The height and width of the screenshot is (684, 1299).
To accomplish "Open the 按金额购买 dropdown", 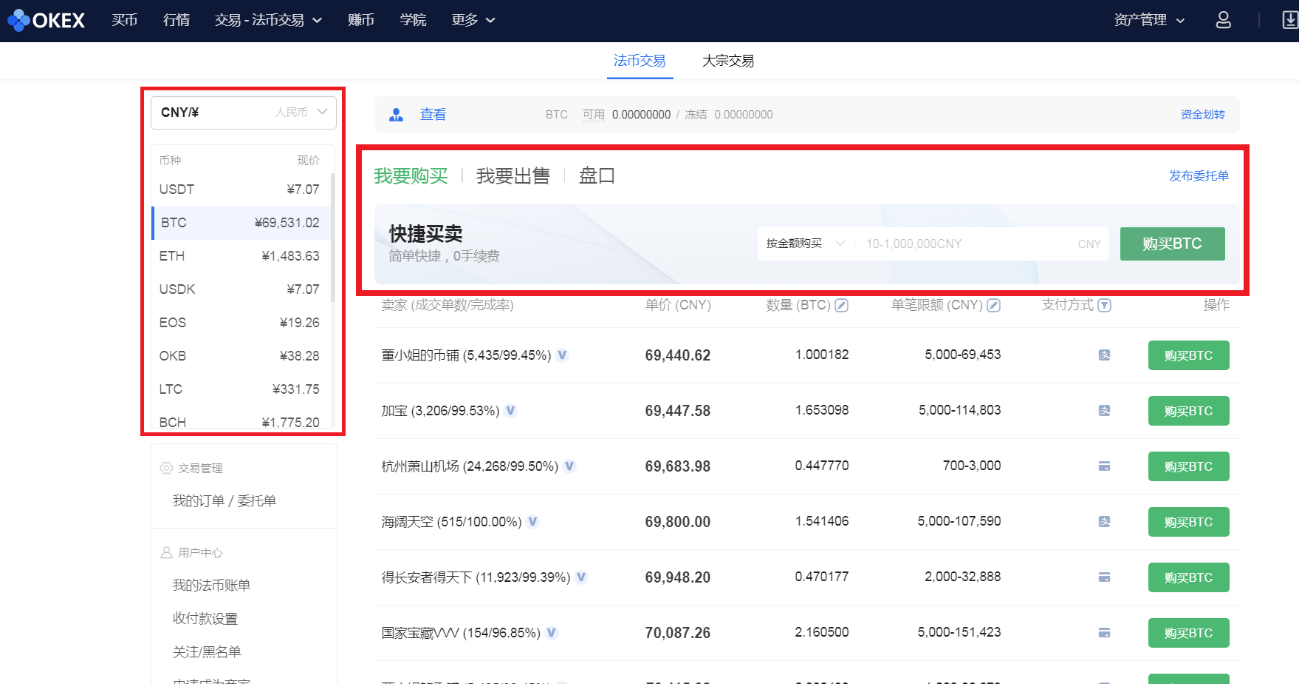I will click(x=804, y=243).
